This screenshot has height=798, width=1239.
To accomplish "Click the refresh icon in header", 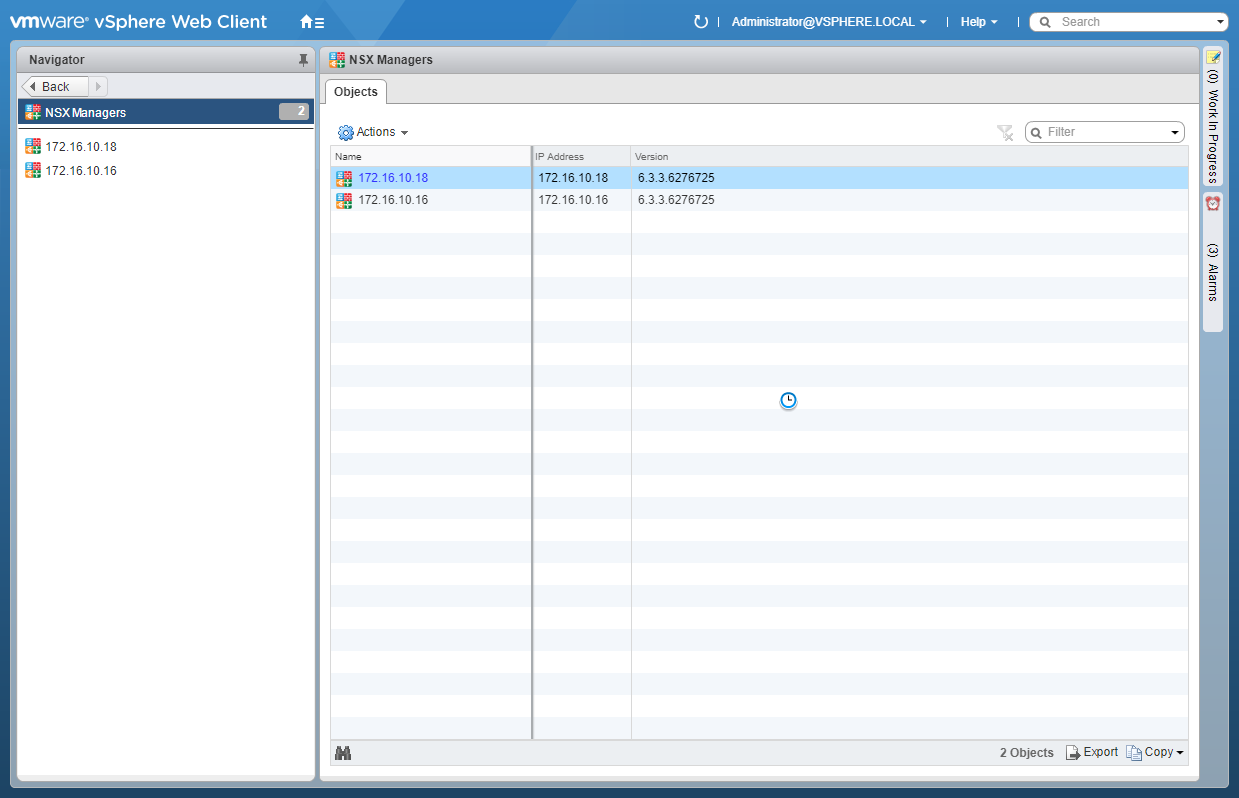I will pyautogui.click(x=700, y=22).
